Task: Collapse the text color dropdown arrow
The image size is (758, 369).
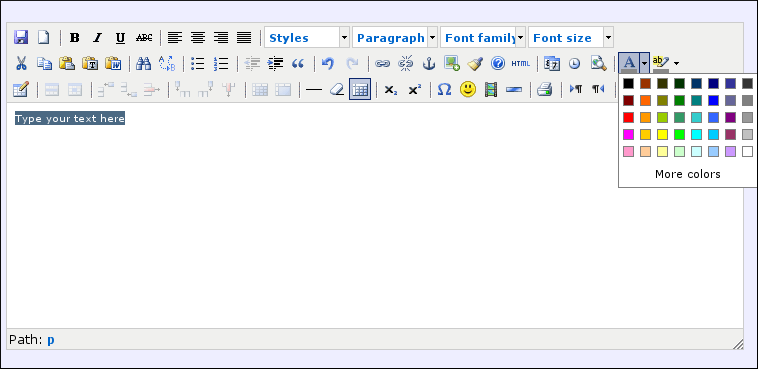Action: coord(644,63)
